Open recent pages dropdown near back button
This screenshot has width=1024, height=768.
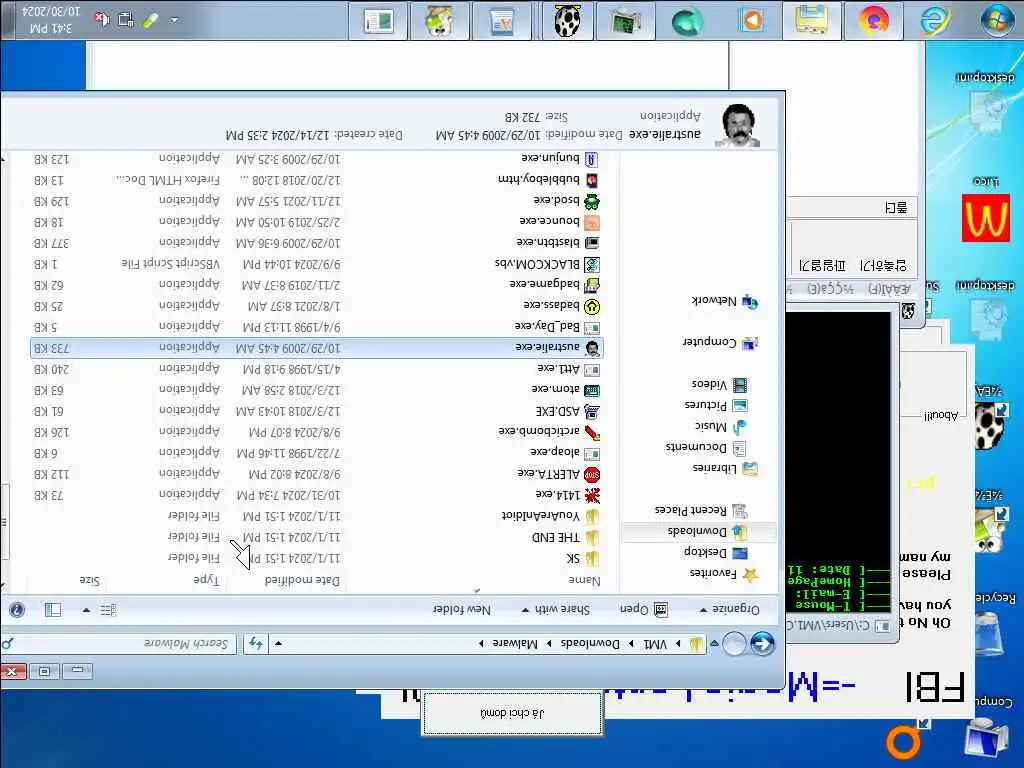[714, 644]
